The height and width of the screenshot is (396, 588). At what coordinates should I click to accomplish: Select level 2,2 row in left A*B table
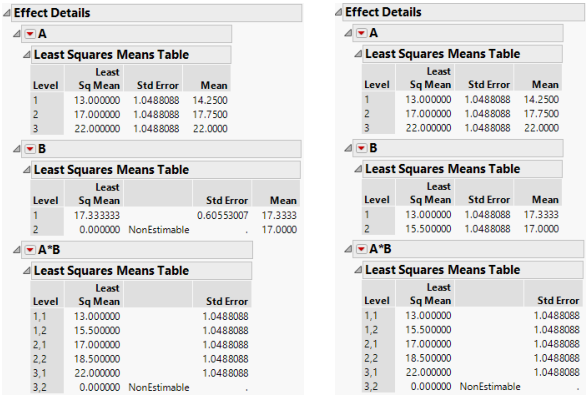tap(141, 359)
